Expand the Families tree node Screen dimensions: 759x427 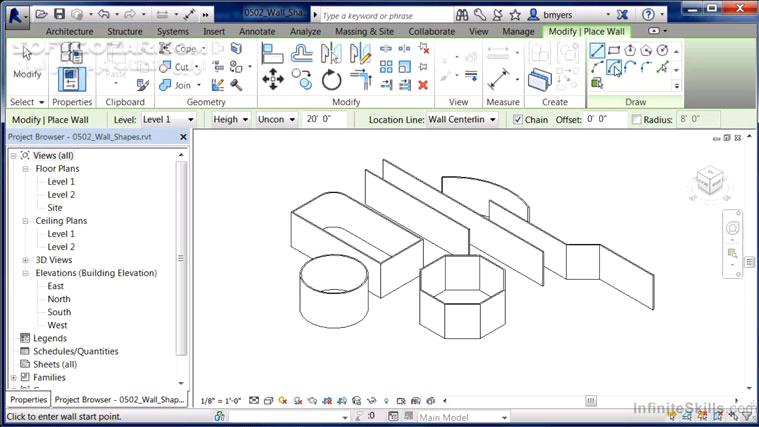point(14,378)
